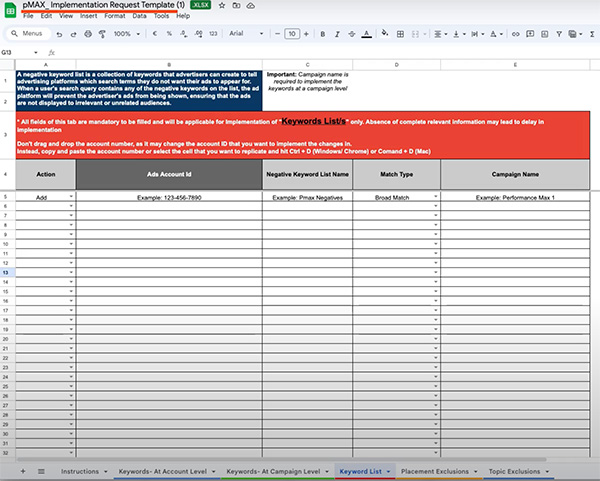Open the Tools menu

click(161, 16)
